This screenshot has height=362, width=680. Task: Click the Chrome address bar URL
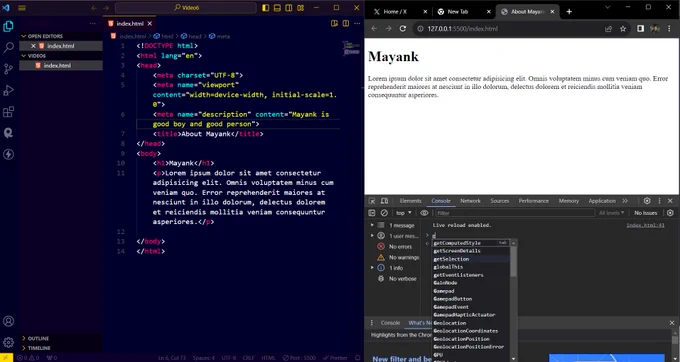point(462,29)
